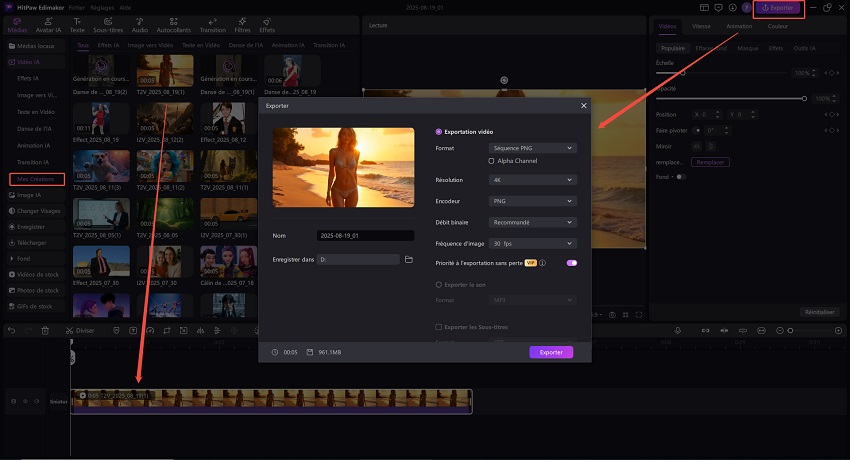Screen dimensions: 850x460
Task: Click the trash delete icon in timeline toolbar
Action: point(45,331)
